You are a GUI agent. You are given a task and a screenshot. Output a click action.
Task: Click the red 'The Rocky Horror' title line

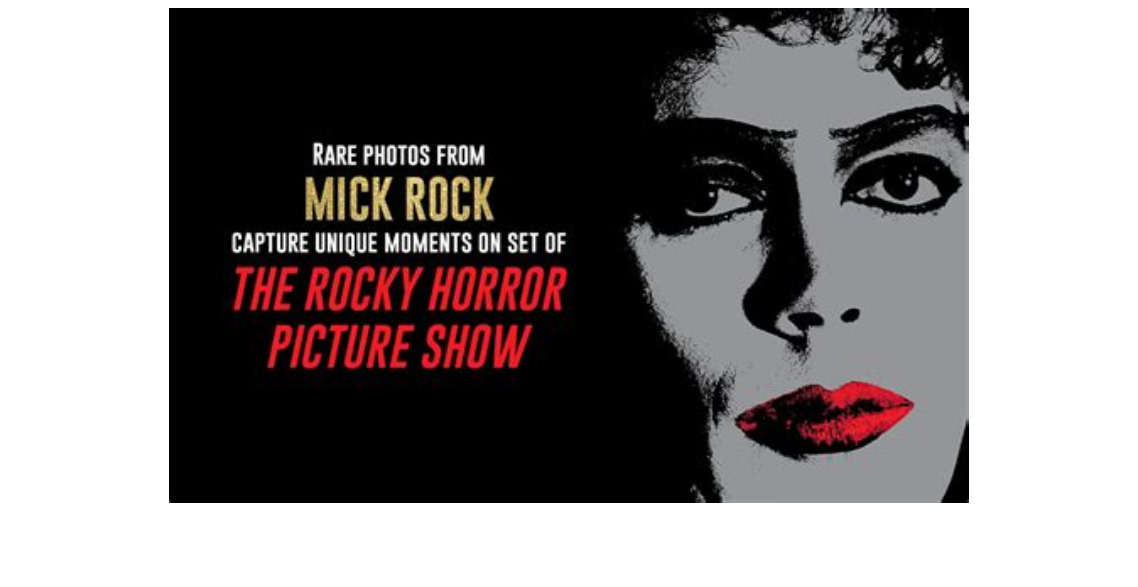(399, 289)
